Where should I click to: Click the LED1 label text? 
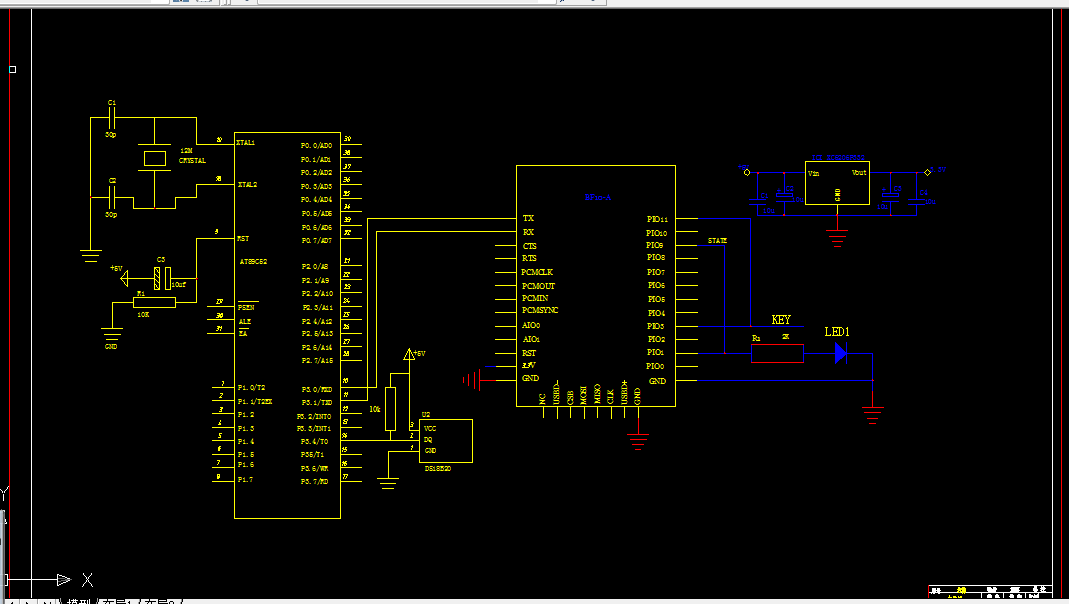(x=837, y=332)
